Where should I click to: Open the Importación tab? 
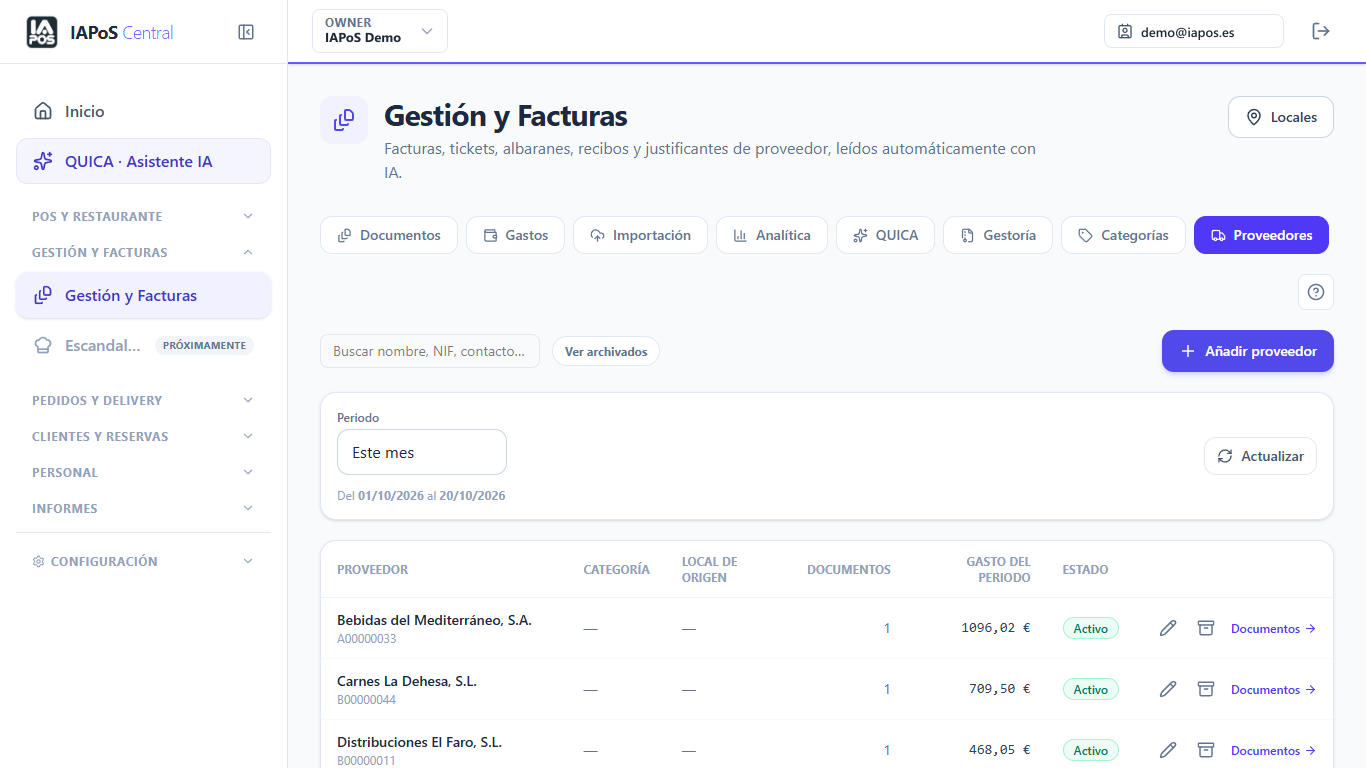click(640, 235)
